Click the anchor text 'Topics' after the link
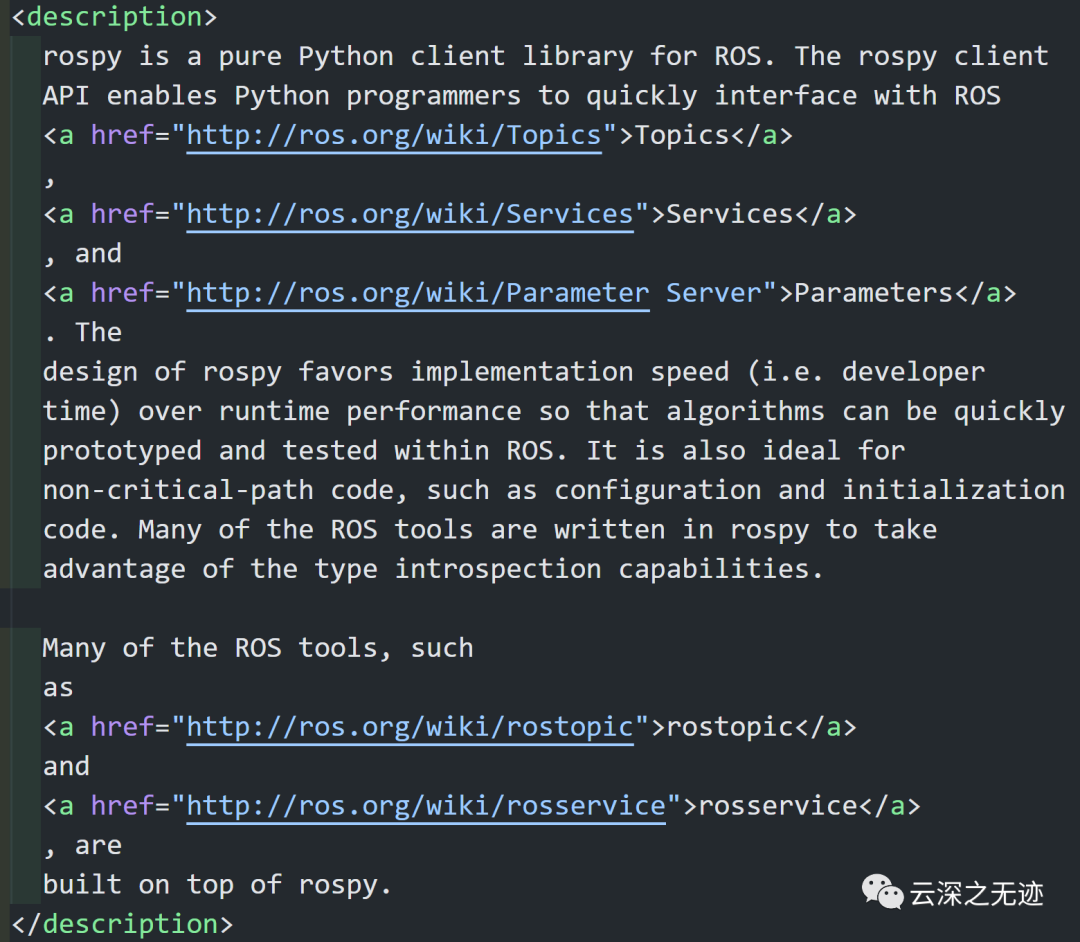Screen dimensions: 1080x942 pyautogui.click(x=681, y=136)
